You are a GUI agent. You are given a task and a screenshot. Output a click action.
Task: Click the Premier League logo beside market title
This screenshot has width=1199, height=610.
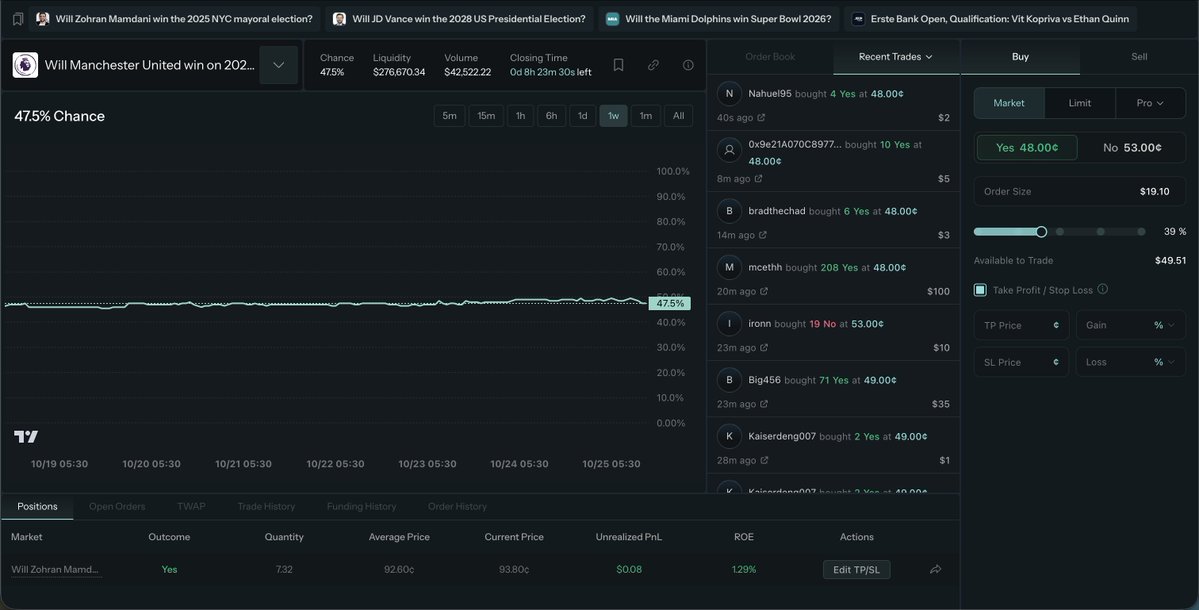25,65
